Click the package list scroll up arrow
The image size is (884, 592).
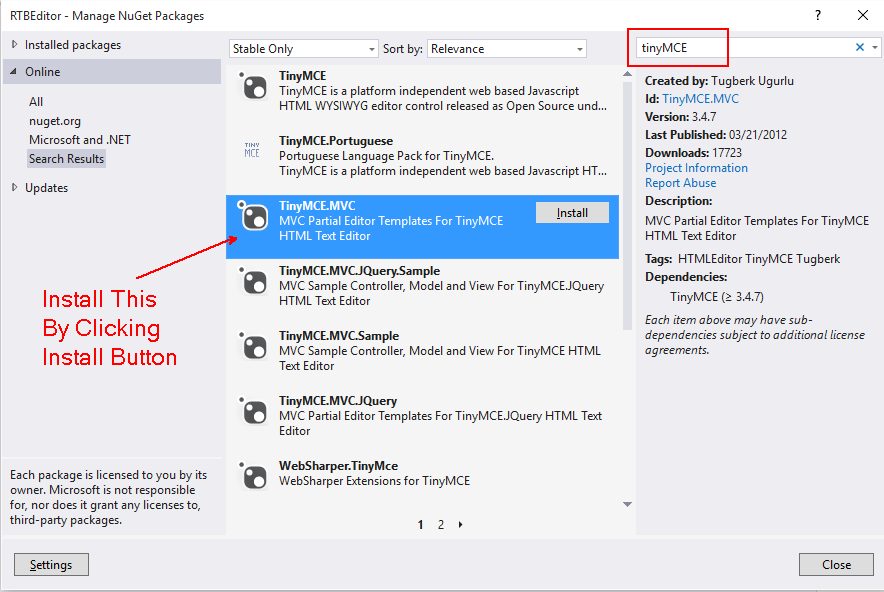tap(627, 74)
